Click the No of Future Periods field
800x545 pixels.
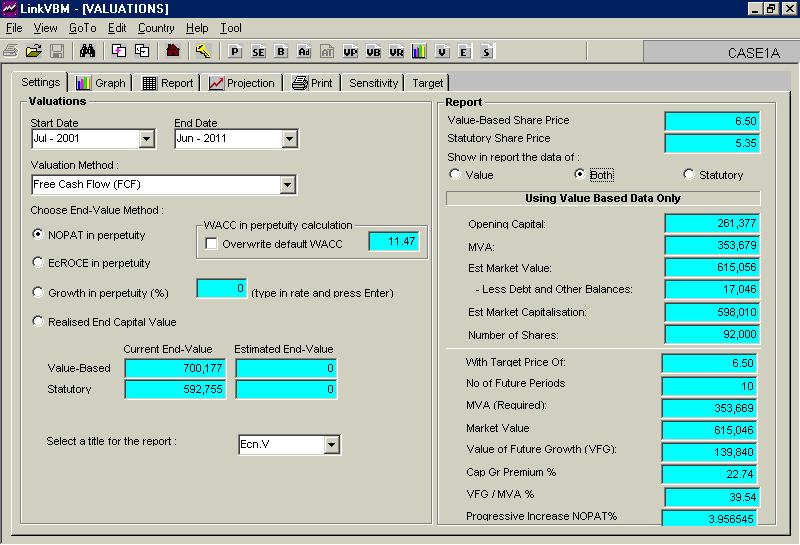pyautogui.click(x=710, y=386)
